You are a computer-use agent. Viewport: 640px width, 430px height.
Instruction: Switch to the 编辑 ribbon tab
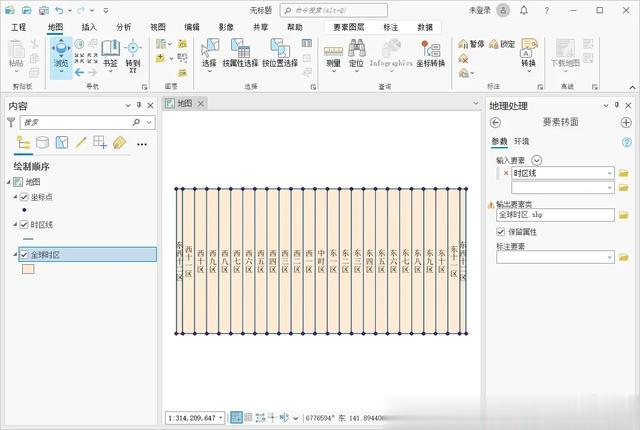pyautogui.click(x=192, y=27)
